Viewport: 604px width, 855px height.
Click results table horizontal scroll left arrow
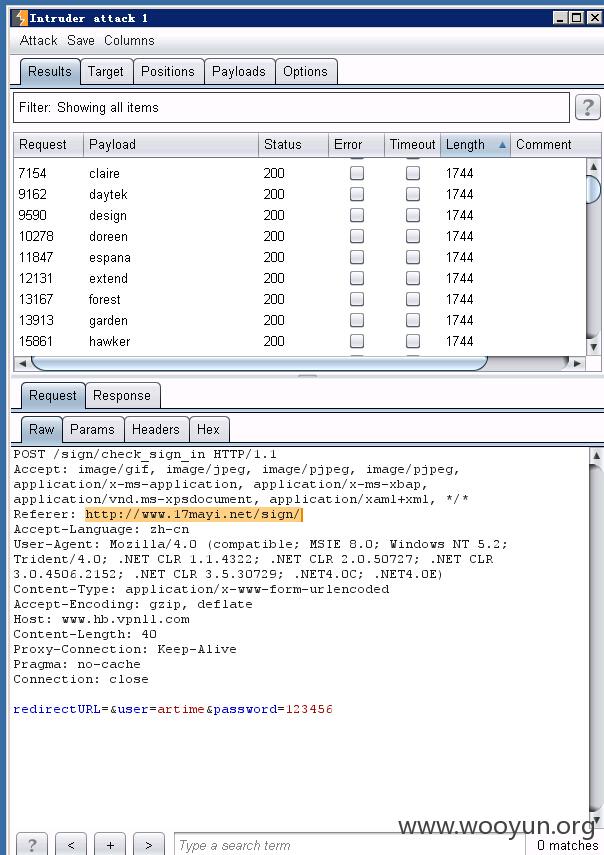pos(22,363)
